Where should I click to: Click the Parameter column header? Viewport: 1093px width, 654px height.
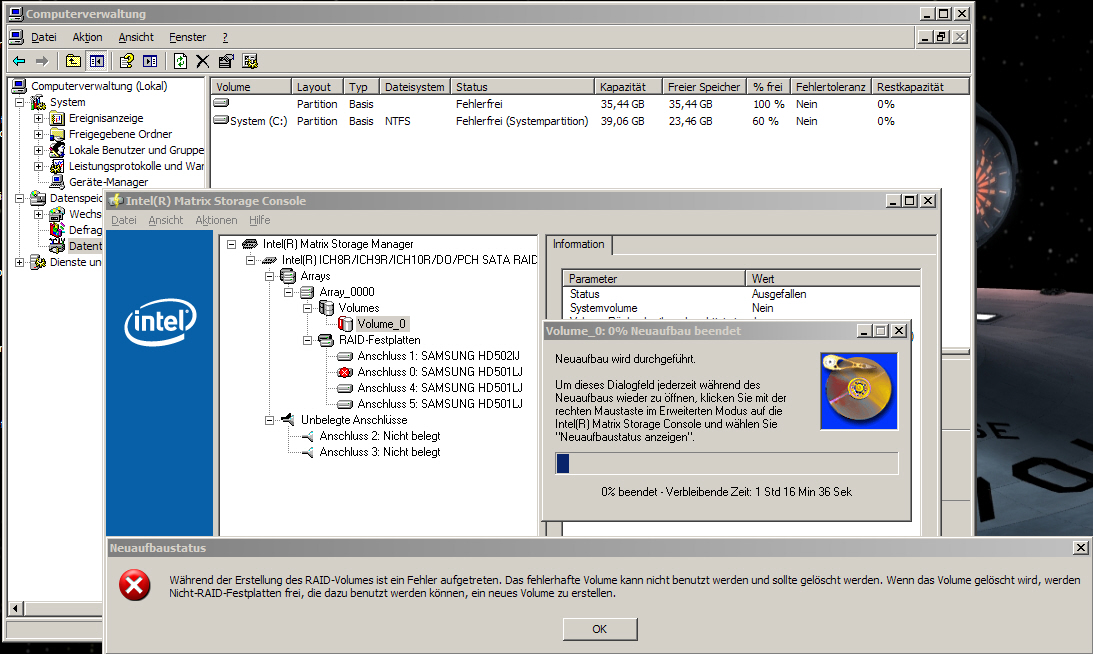click(654, 279)
